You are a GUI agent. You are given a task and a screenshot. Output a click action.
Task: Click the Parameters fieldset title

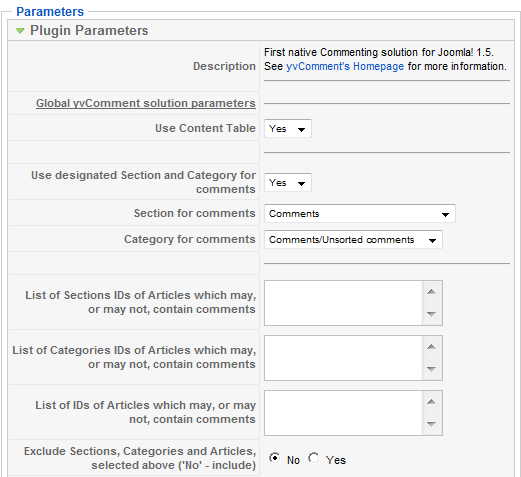coord(50,12)
